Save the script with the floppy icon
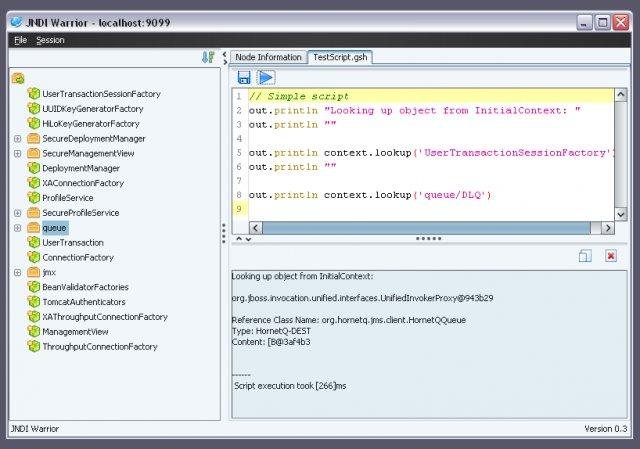This screenshot has width=640, height=449. pos(244,78)
